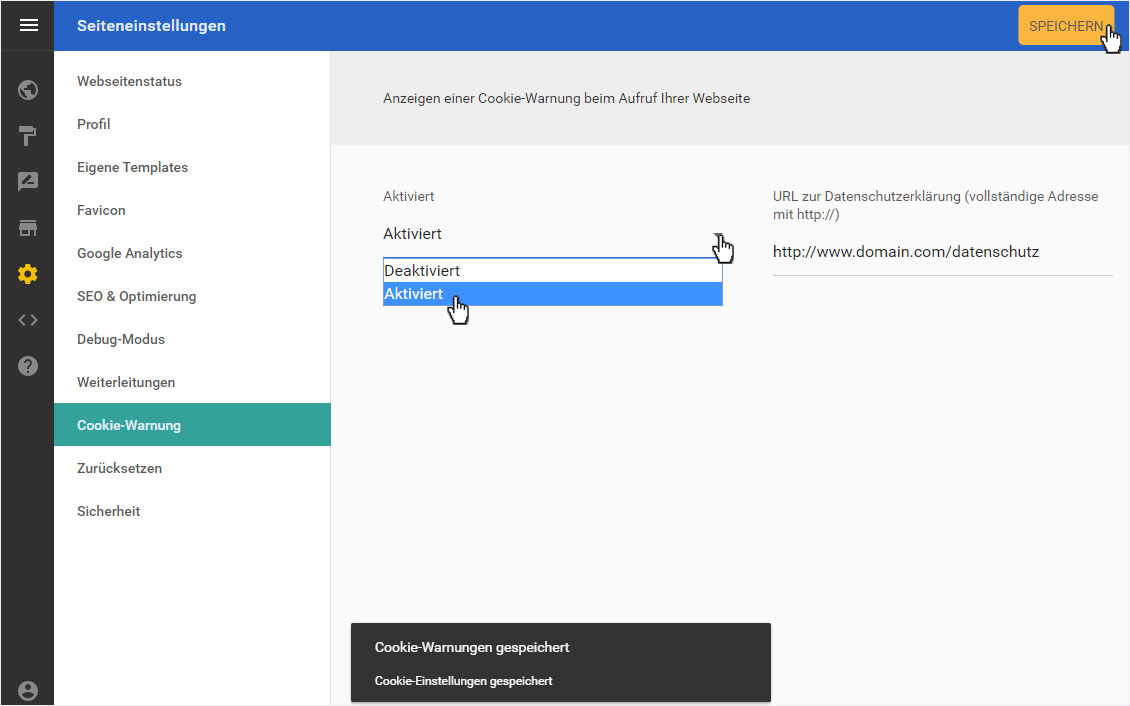Expand the Aktiviert dropdown arrow
Image resolution: width=1130 pixels, height=706 pixels.
(718, 236)
